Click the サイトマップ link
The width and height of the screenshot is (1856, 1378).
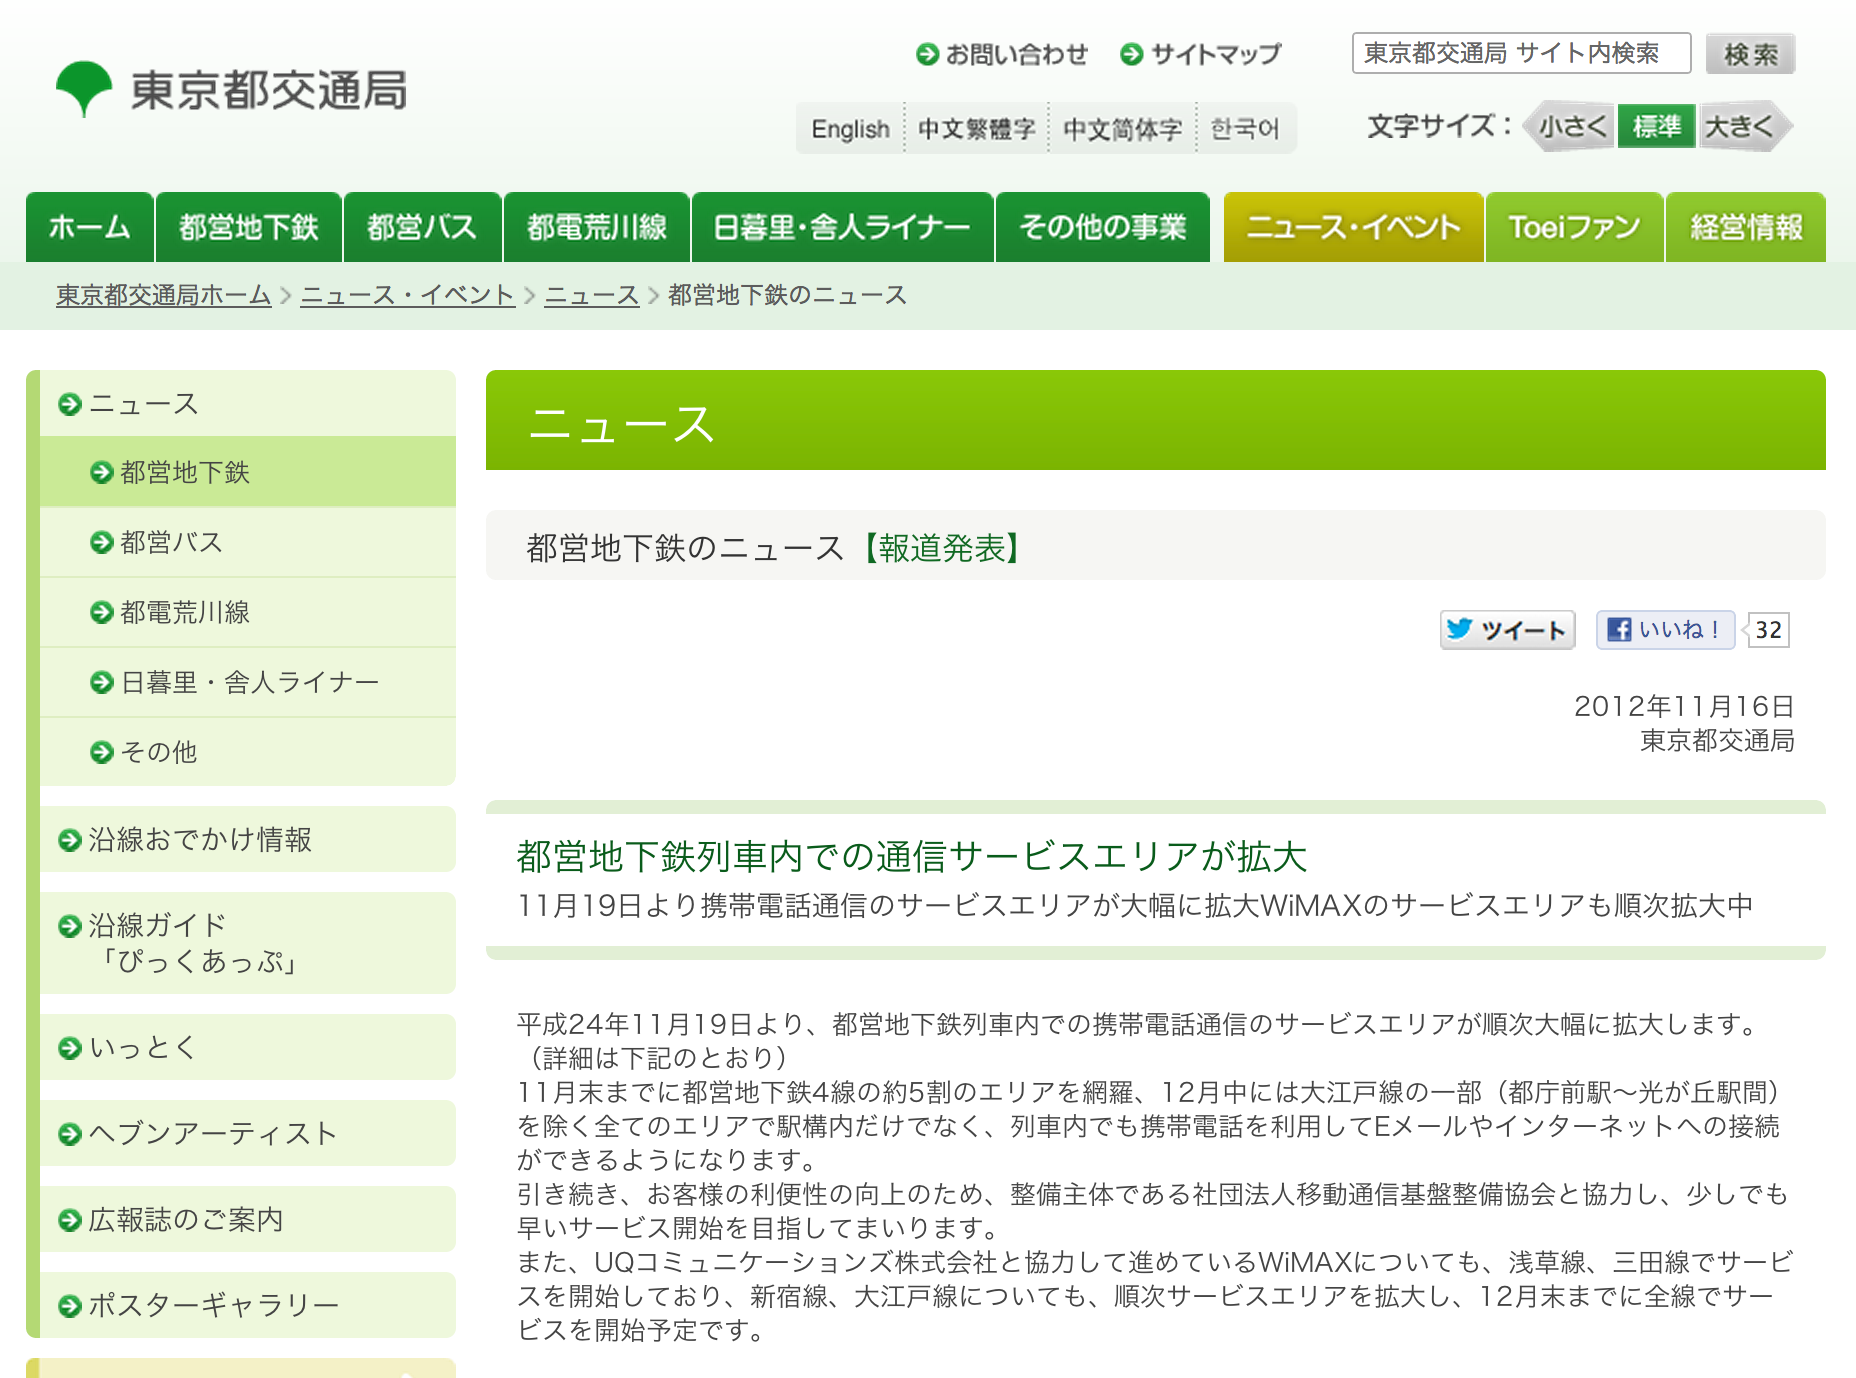(x=1201, y=54)
